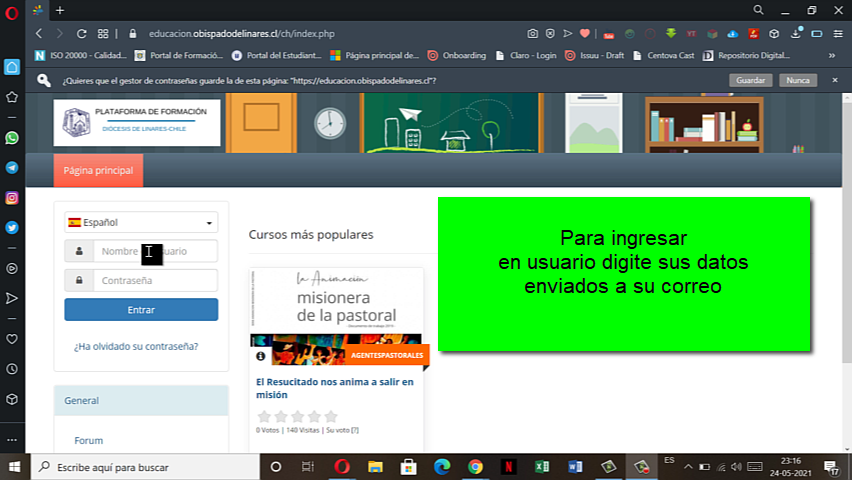This screenshot has width=852, height=480.
Task: Open the Página principal tab
Action: pos(98,171)
